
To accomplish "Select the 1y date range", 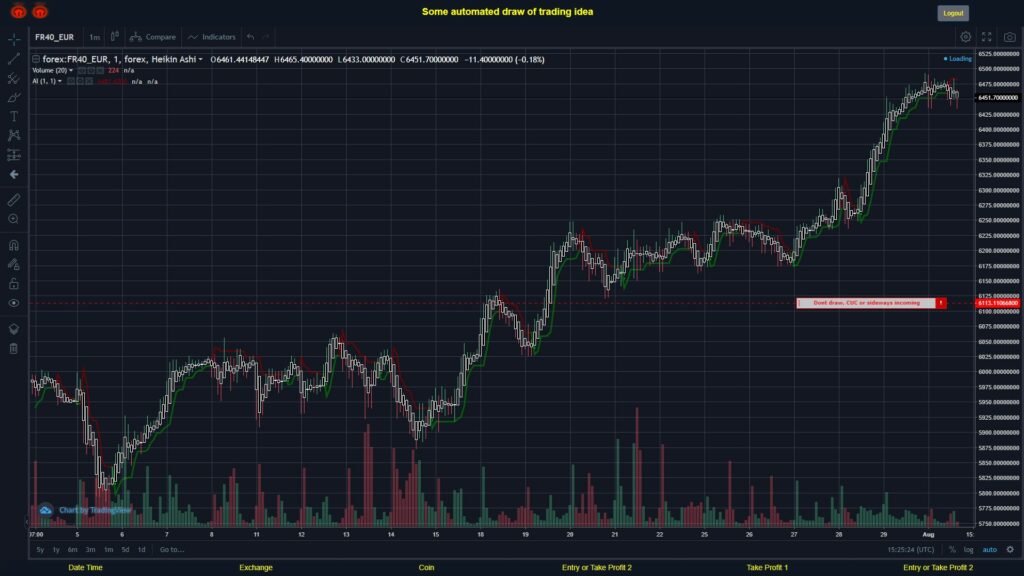I will tap(56, 550).
